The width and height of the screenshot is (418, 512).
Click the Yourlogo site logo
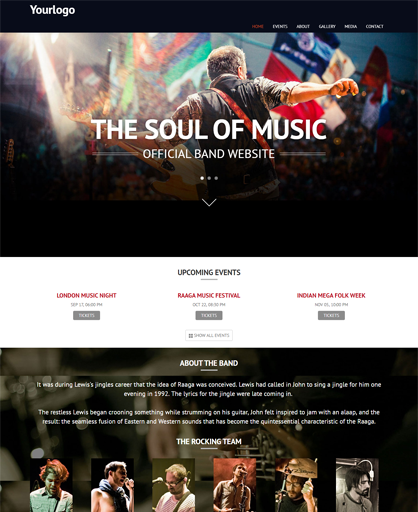[52, 10]
